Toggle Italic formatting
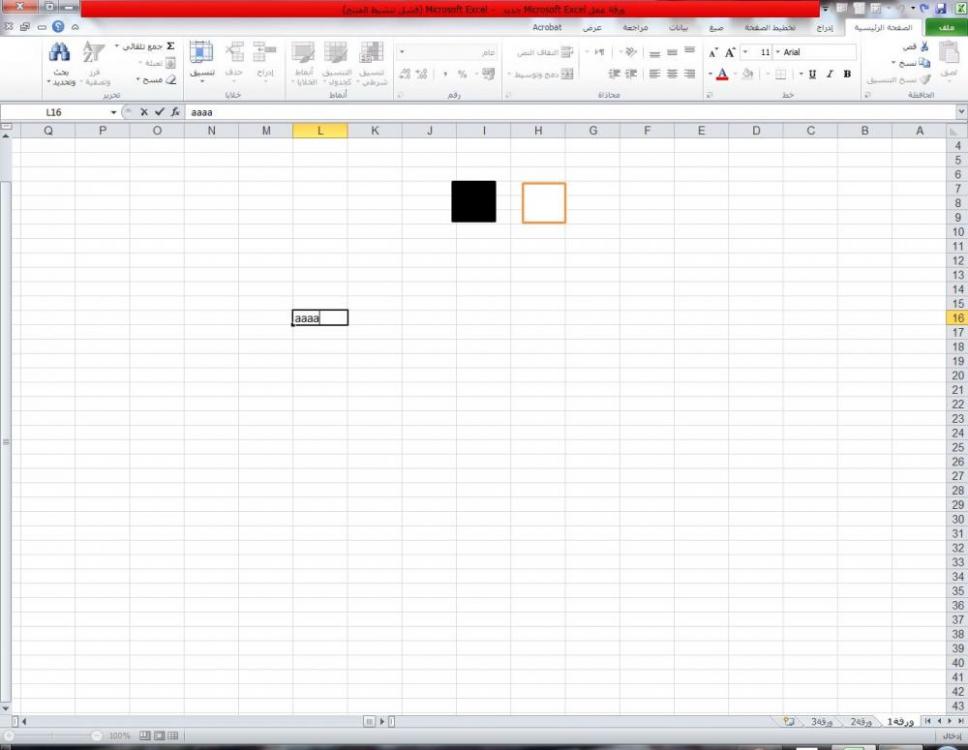Screen dimensions: 968x750 (829, 74)
